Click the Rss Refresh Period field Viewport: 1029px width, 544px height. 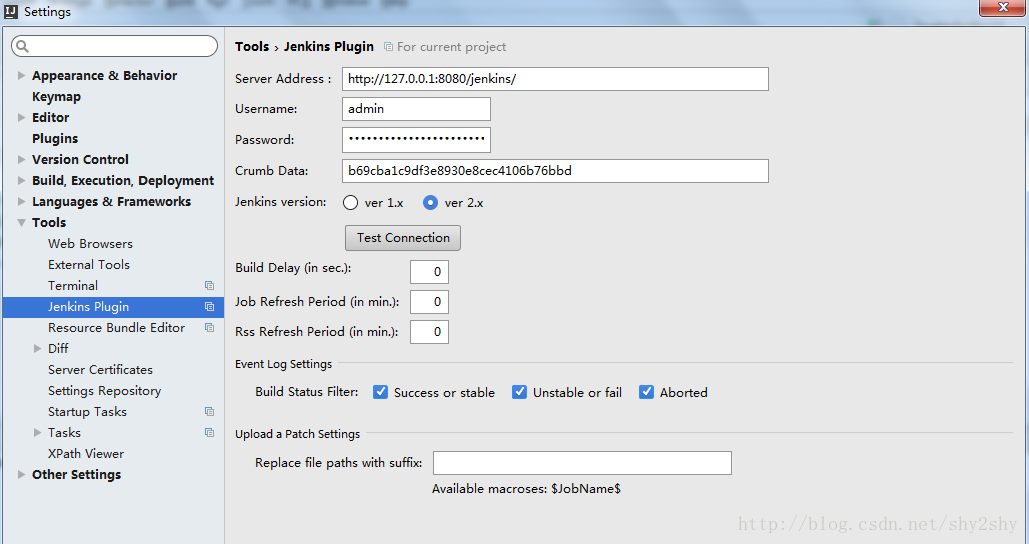(429, 332)
